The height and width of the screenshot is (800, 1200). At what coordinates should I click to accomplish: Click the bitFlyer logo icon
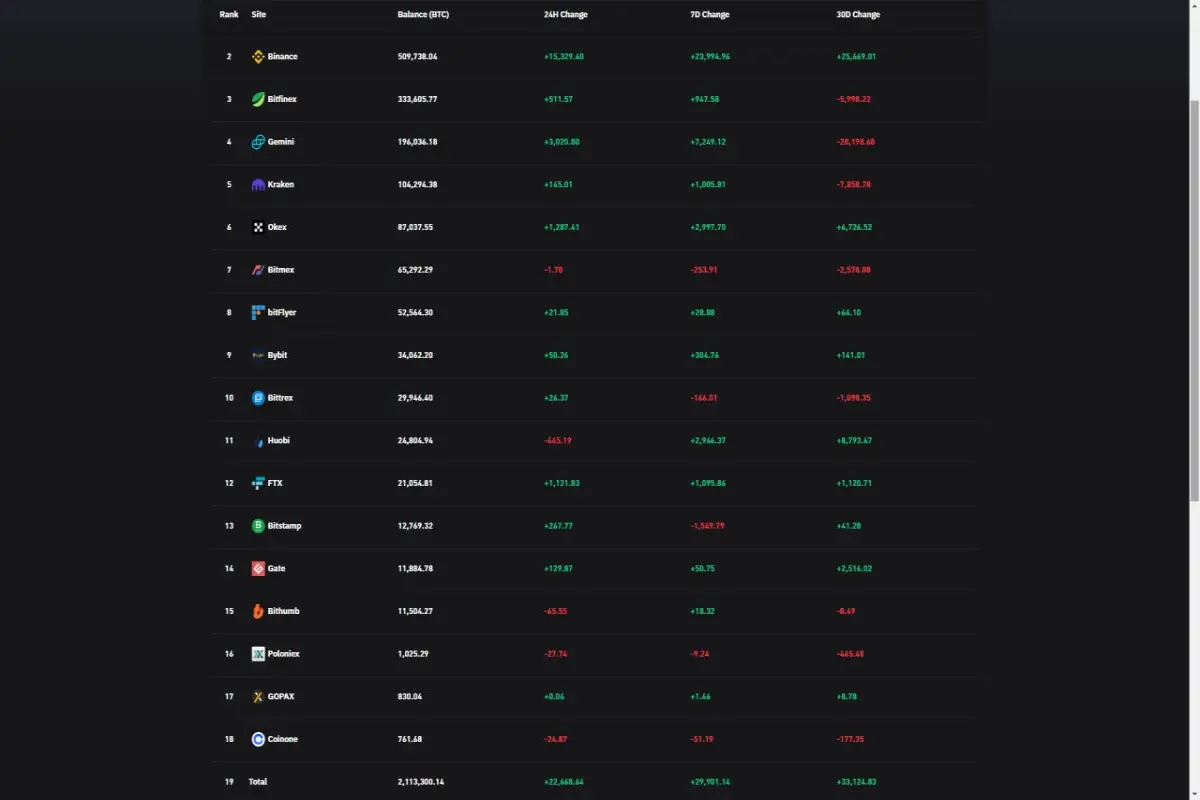[x=258, y=313]
